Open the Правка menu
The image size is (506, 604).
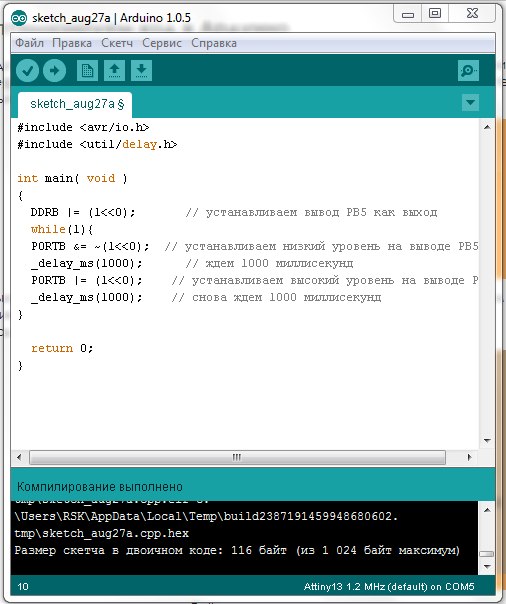click(x=72, y=43)
